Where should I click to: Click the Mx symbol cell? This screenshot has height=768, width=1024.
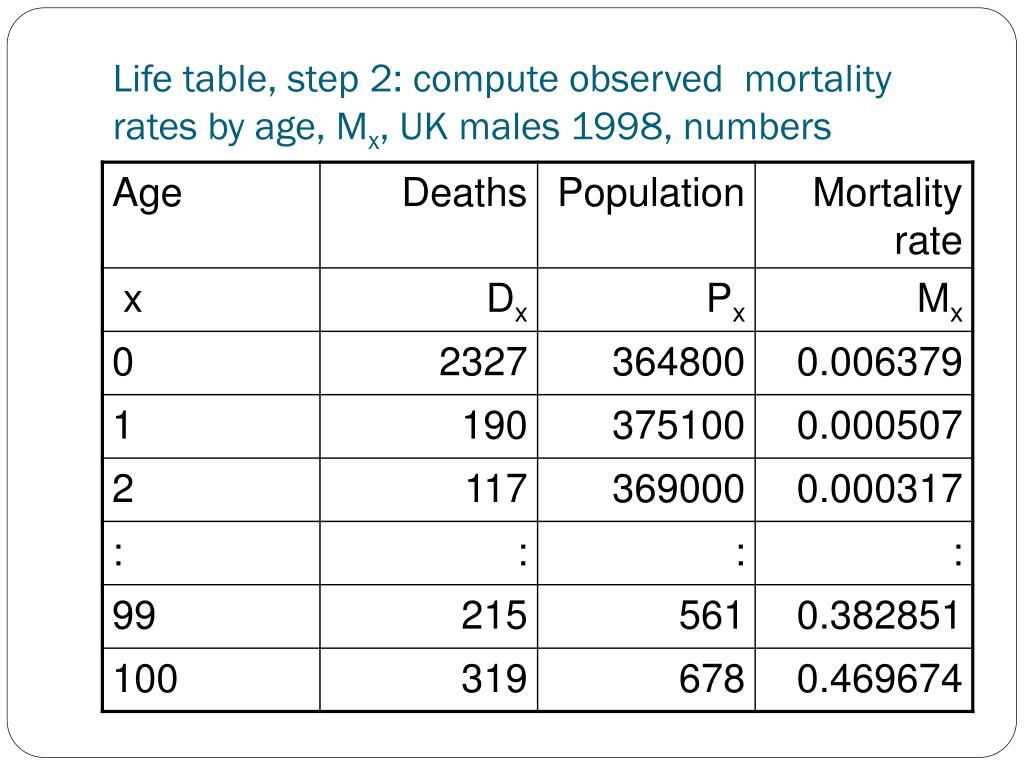coord(864,300)
